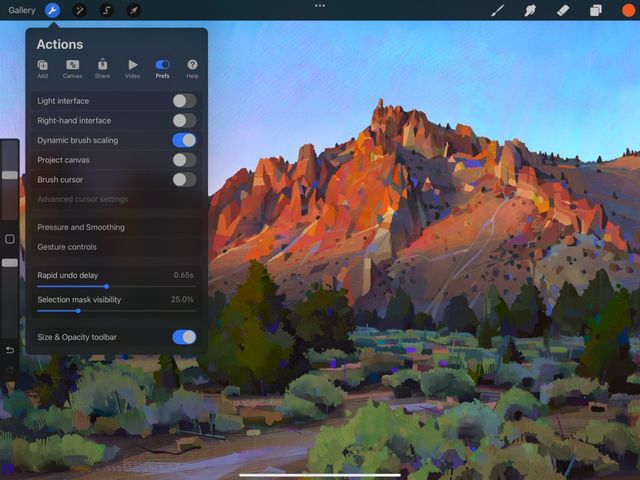
Task: Select the Paint brush tool
Action: pos(497,10)
